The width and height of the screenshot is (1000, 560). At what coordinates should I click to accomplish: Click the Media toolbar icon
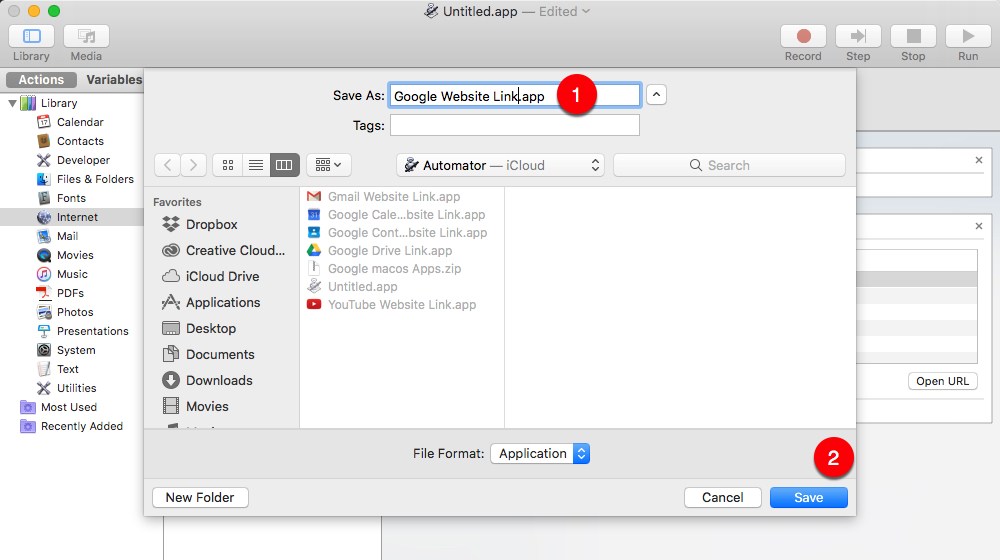point(86,36)
